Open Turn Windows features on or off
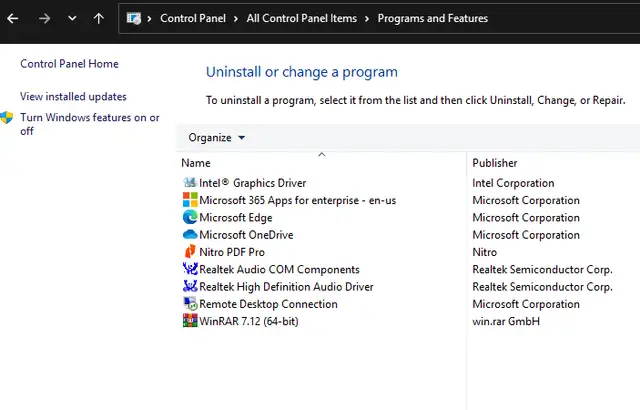 (90, 124)
